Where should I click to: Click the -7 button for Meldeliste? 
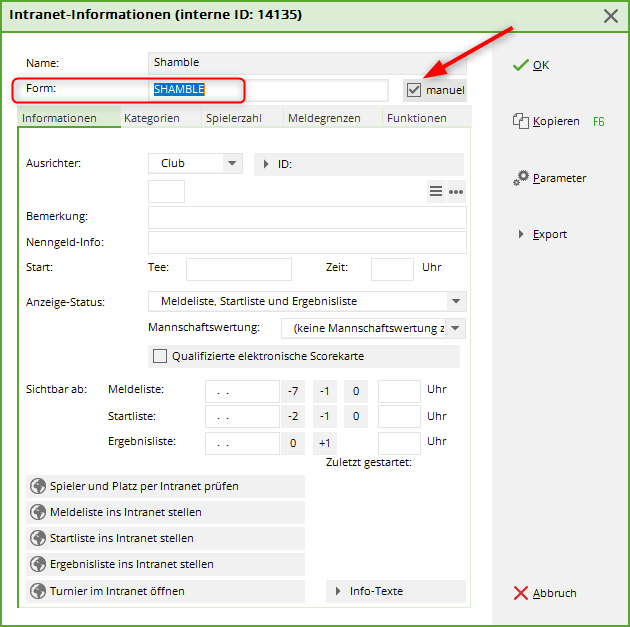coord(293,390)
